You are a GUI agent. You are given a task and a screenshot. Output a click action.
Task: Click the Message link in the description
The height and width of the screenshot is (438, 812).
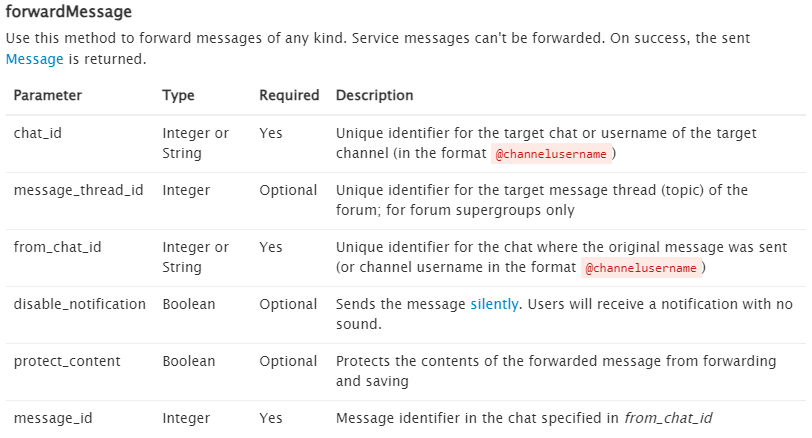click(35, 59)
